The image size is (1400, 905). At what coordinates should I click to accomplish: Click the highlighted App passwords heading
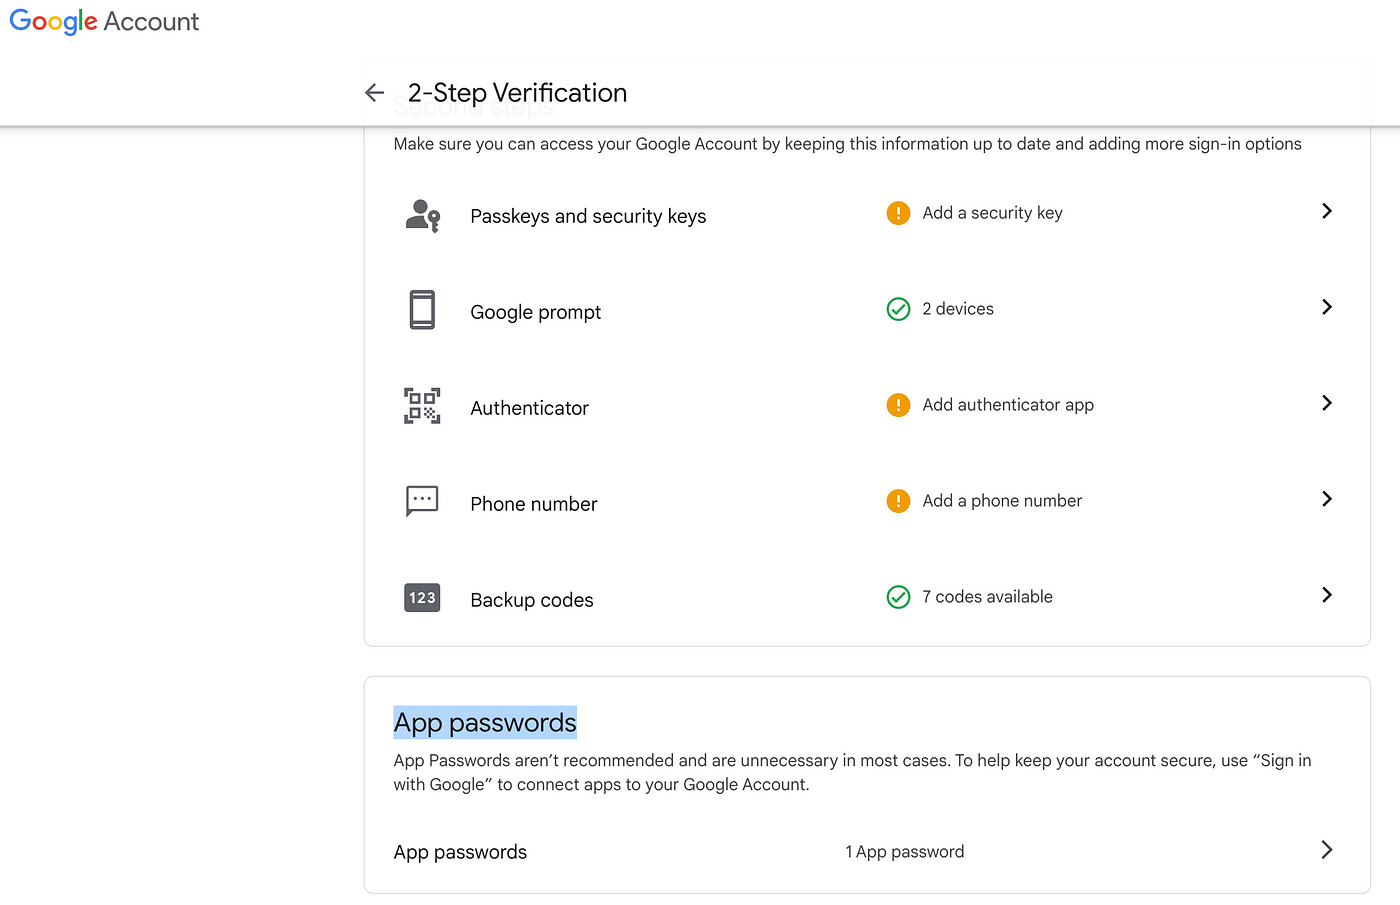[485, 723]
